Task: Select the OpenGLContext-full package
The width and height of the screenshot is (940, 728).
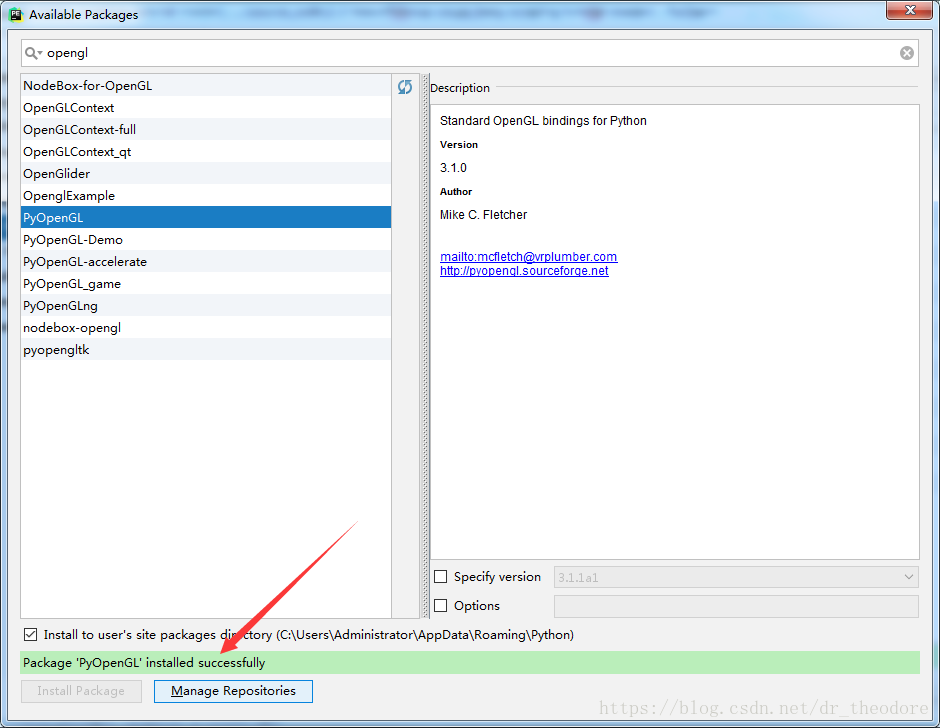Action: pos(206,130)
